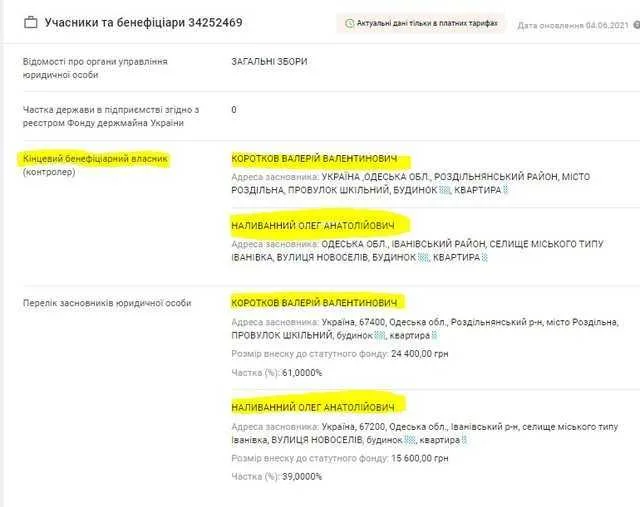This screenshot has width=640, height=507.
Task: Click the Кінцевий бенефіціарний власник label
Action: (95, 158)
